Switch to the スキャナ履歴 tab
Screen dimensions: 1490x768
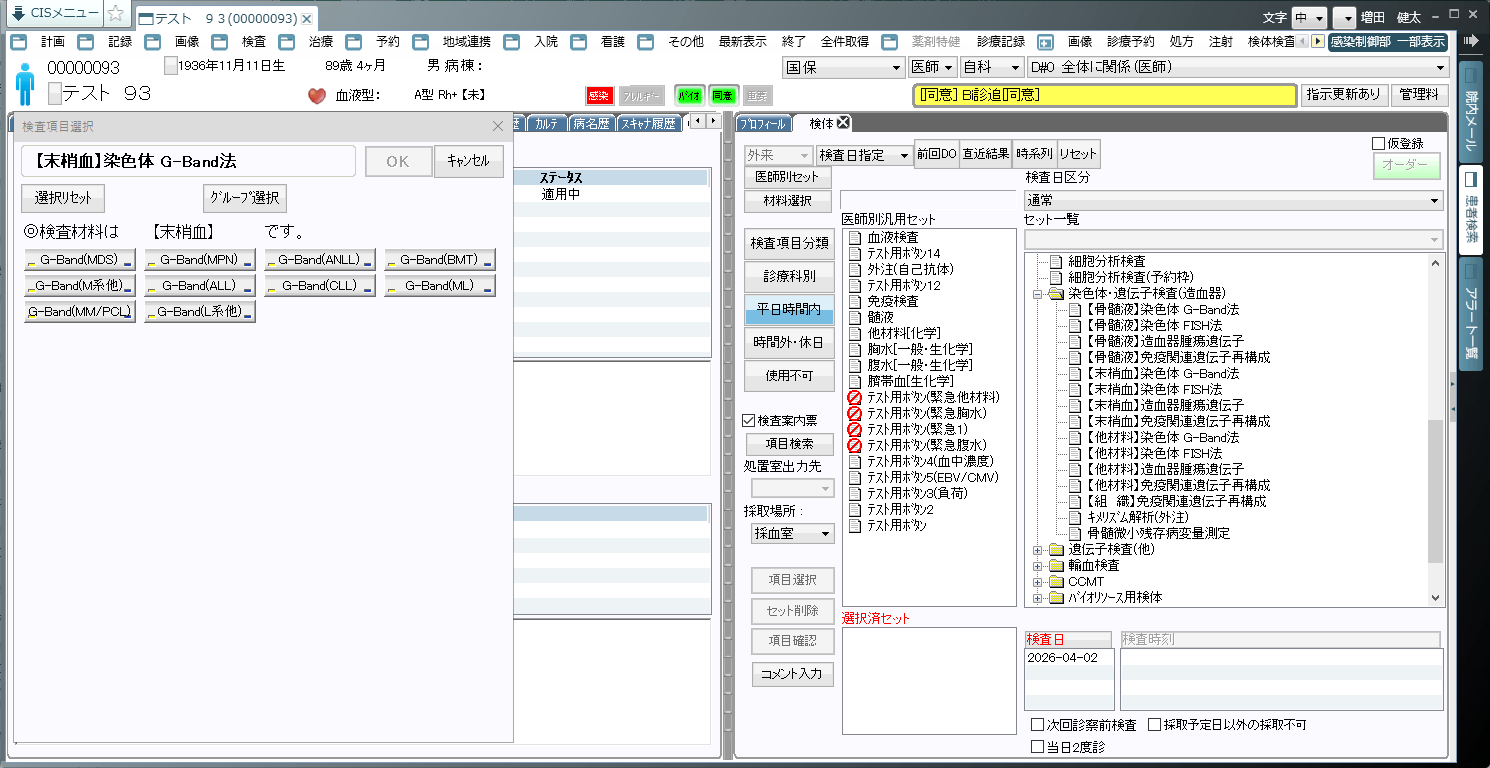click(x=649, y=124)
